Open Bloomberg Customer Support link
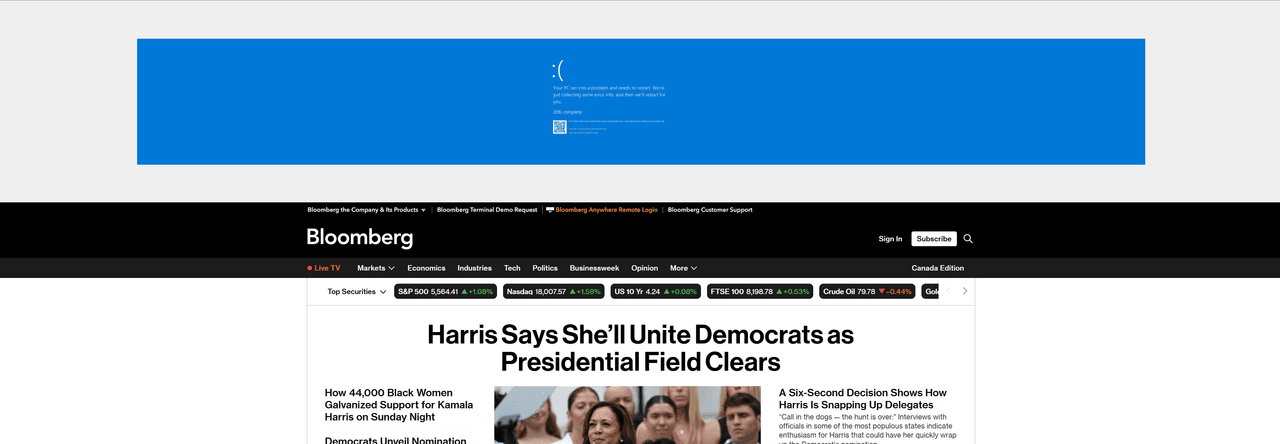Image resolution: width=1280 pixels, height=444 pixels. (710, 210)
